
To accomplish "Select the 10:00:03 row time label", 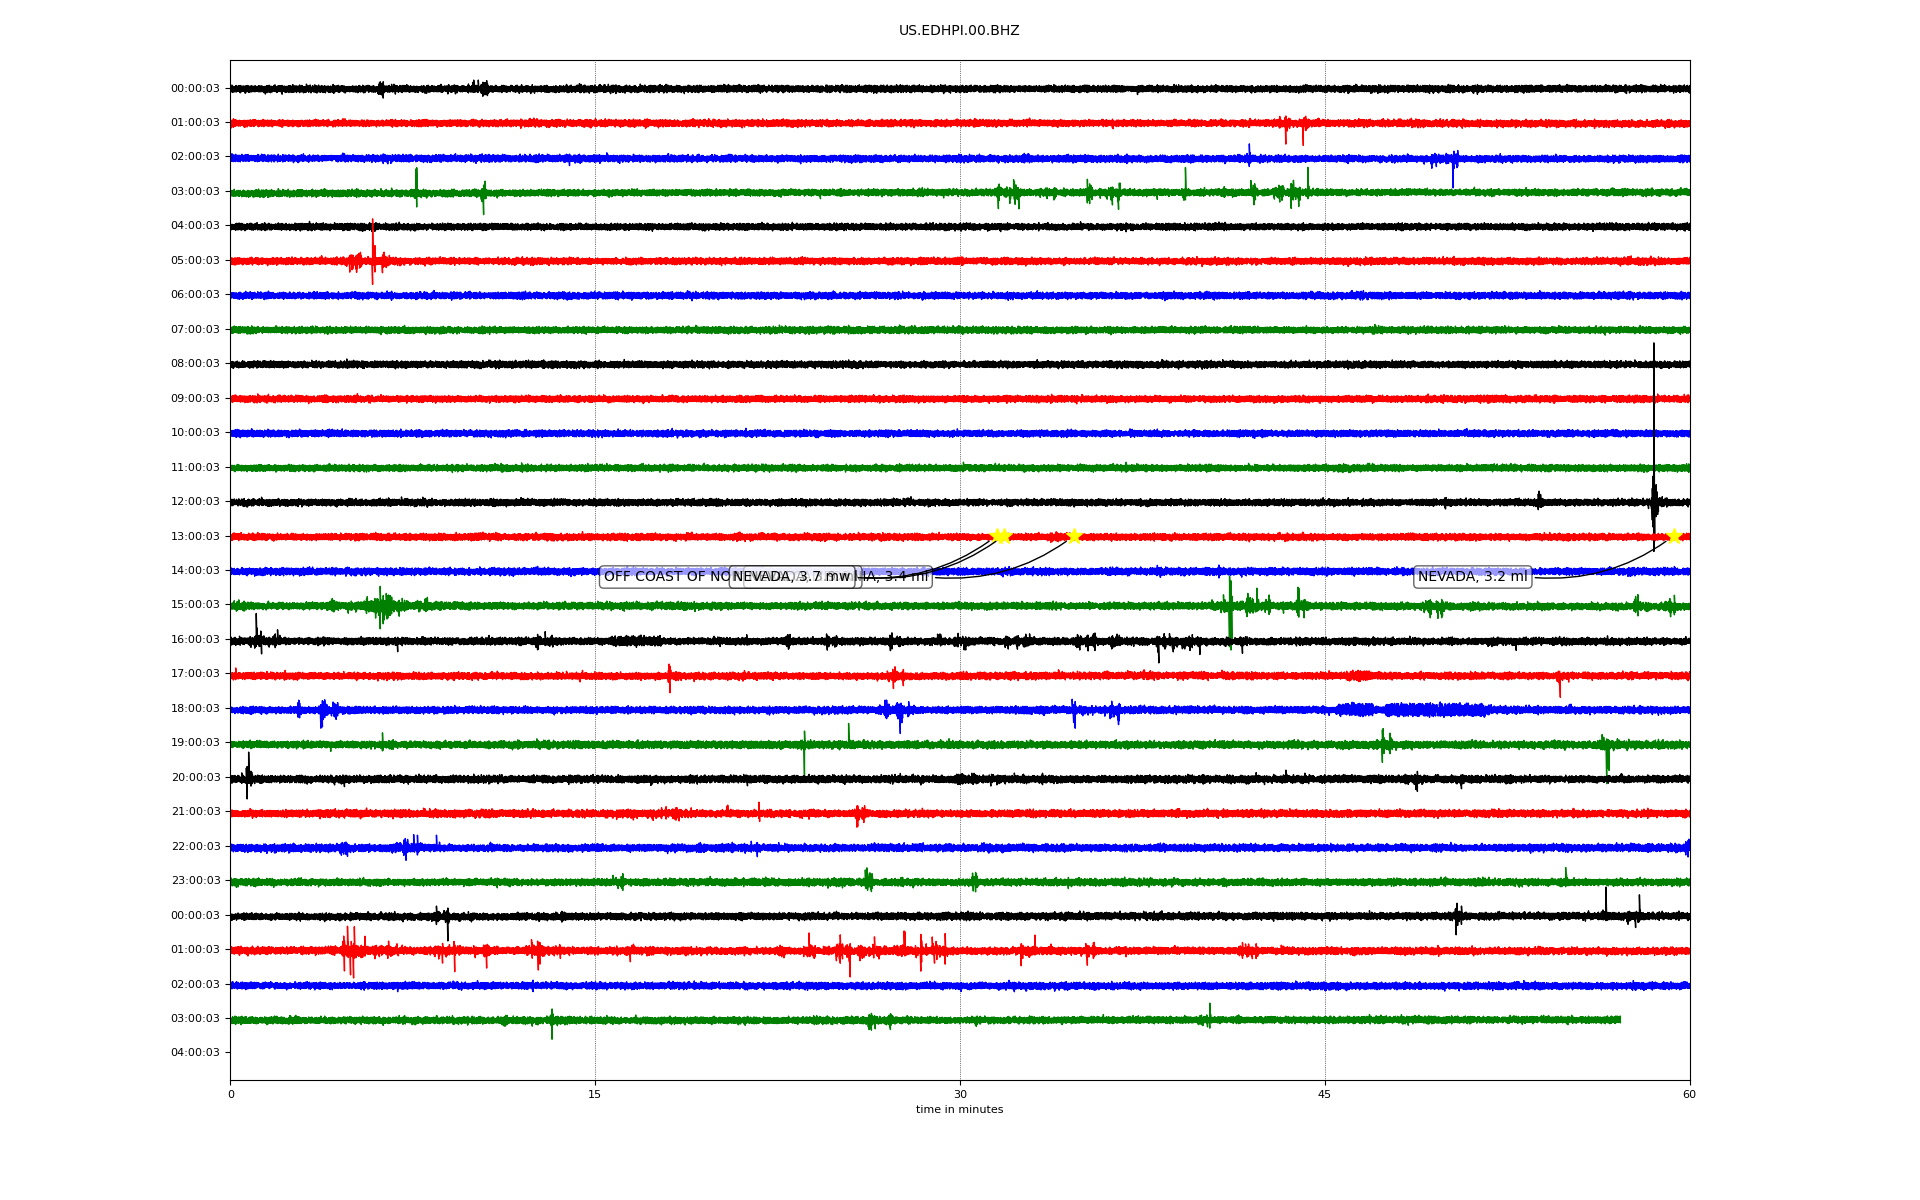I will pyautogui.click(x=195, y=433).
